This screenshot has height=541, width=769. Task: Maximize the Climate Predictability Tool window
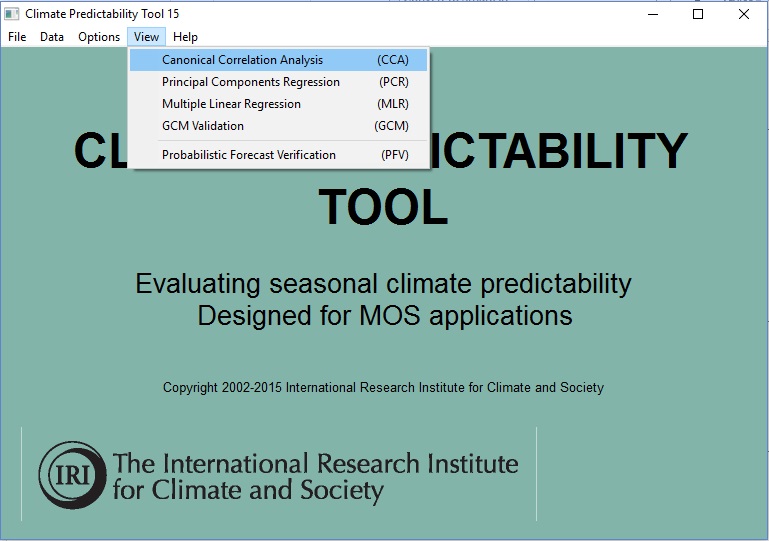pyautogui.click(x=698, y=14)
